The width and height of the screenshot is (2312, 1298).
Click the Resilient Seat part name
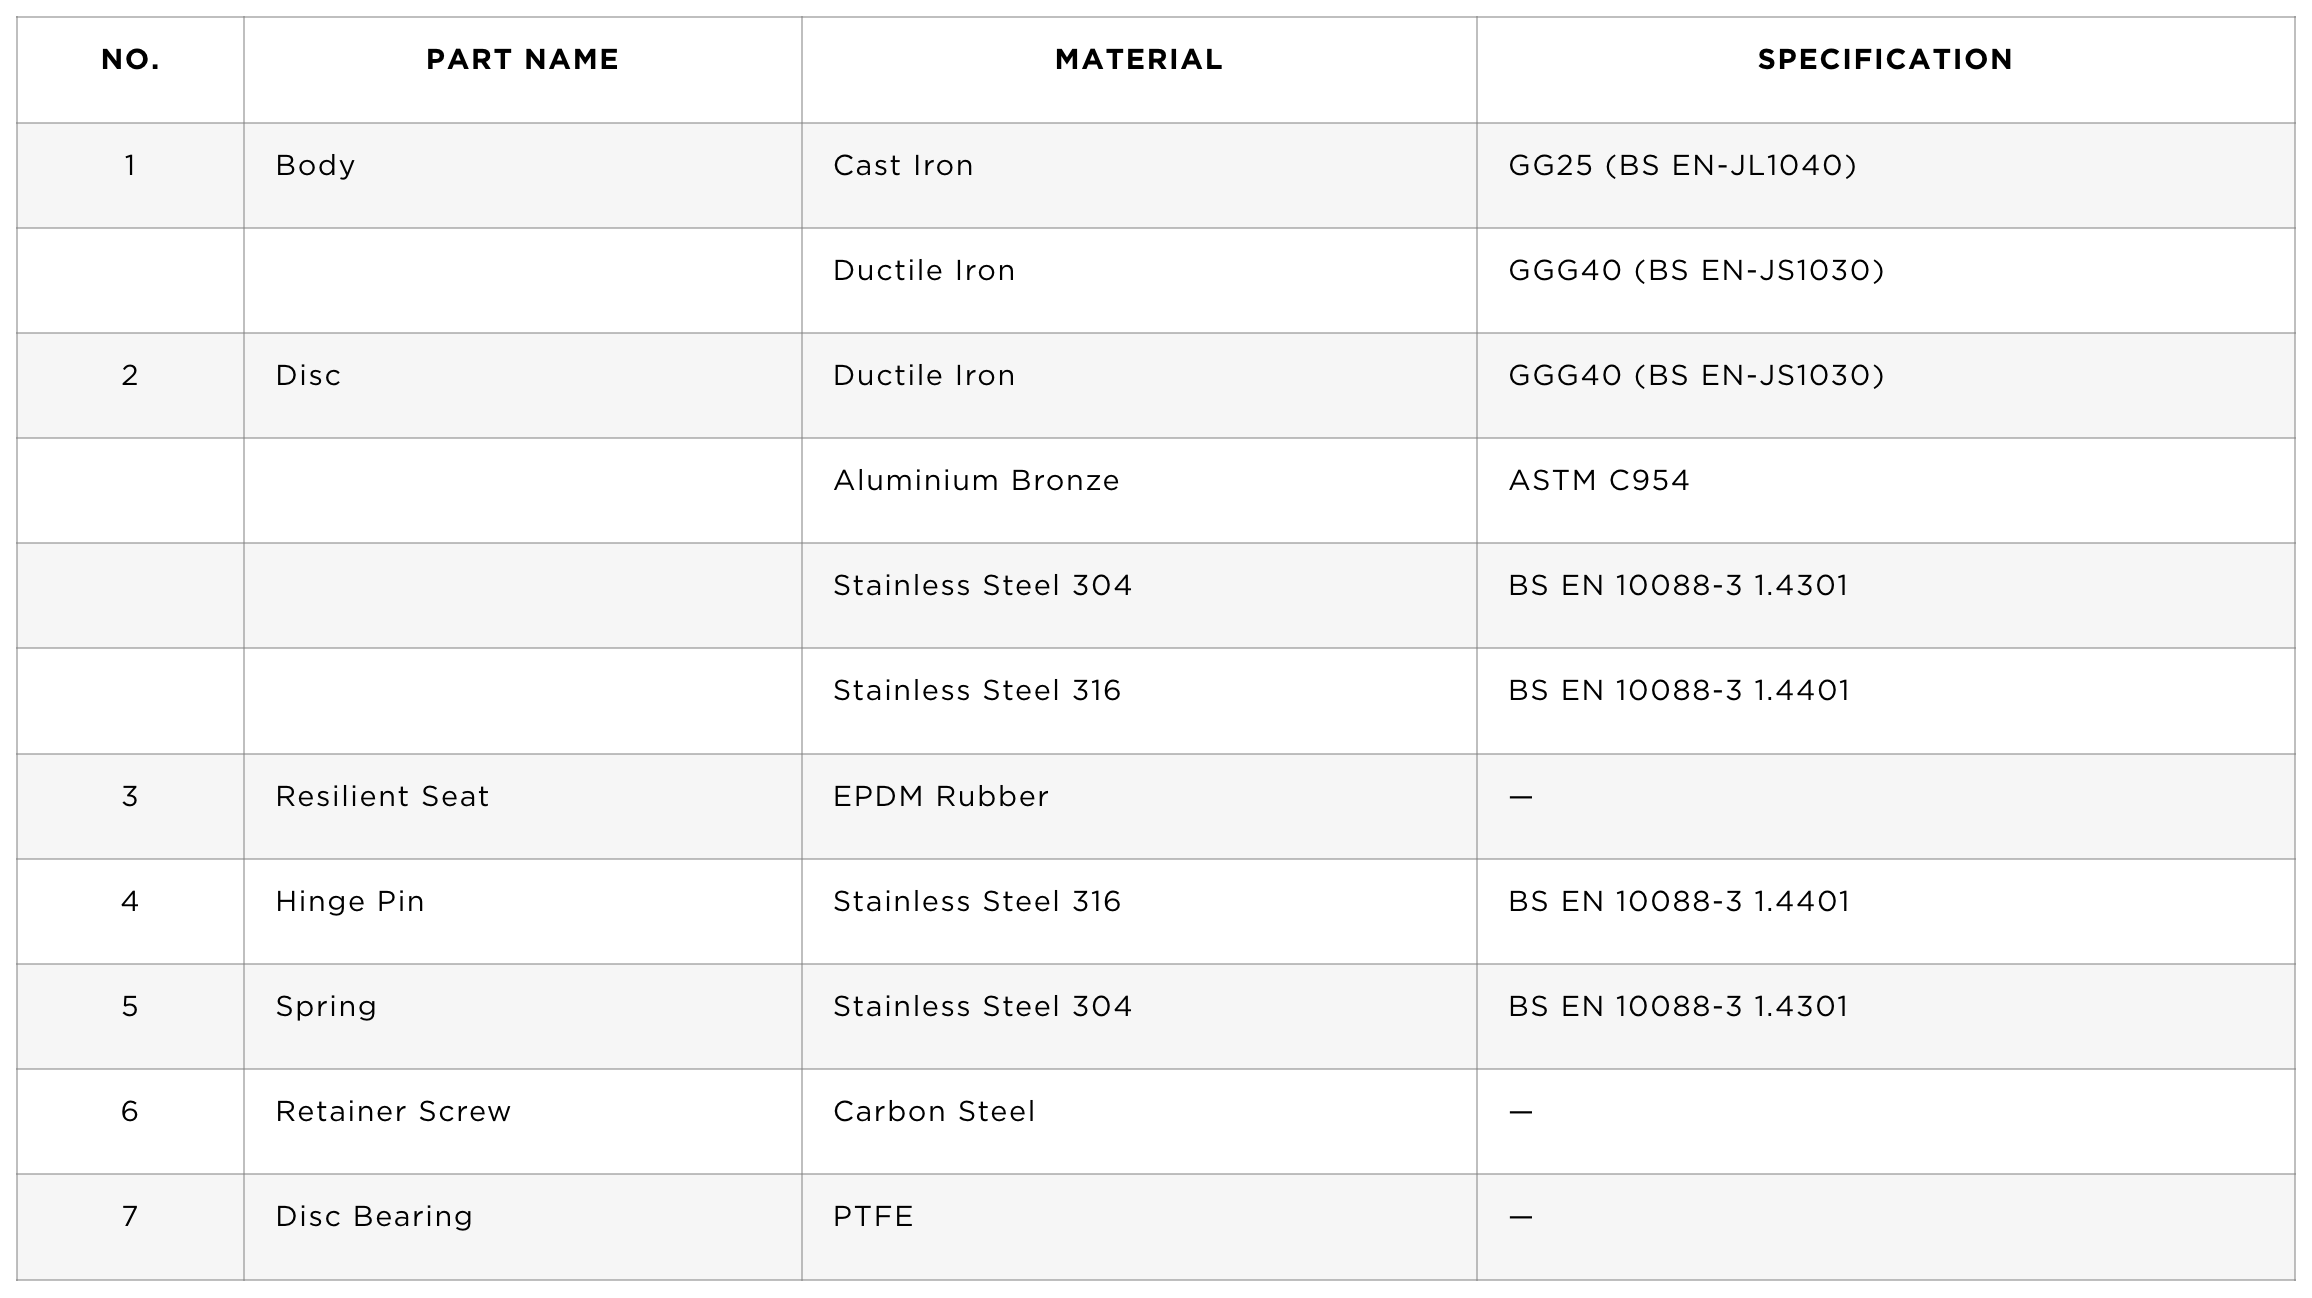(x=382, y=796)
